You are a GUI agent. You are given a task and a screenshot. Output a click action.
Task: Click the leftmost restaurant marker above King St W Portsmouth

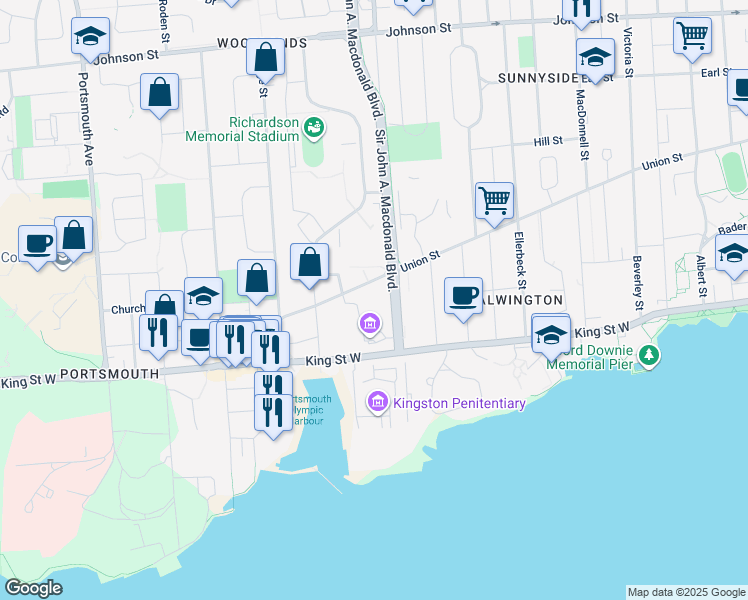[x=158, y=334]
